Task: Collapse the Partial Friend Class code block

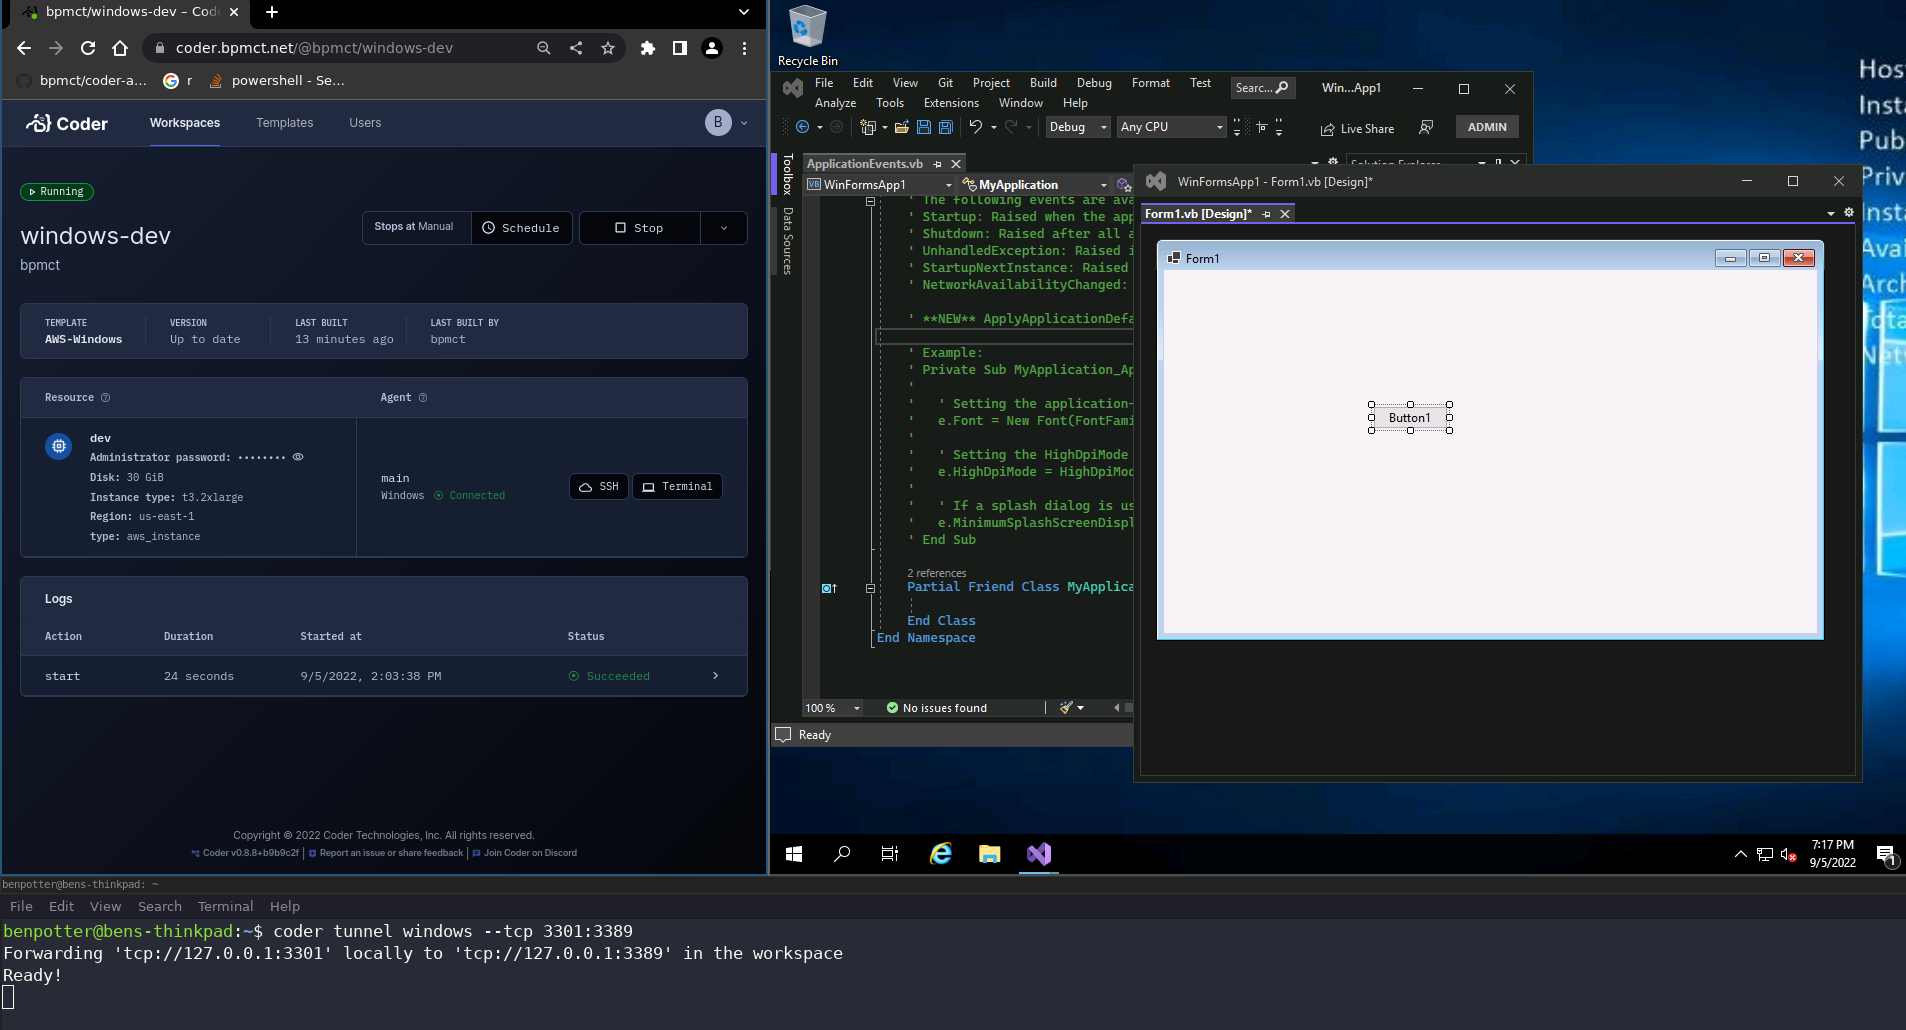Action: pos(870,588)
